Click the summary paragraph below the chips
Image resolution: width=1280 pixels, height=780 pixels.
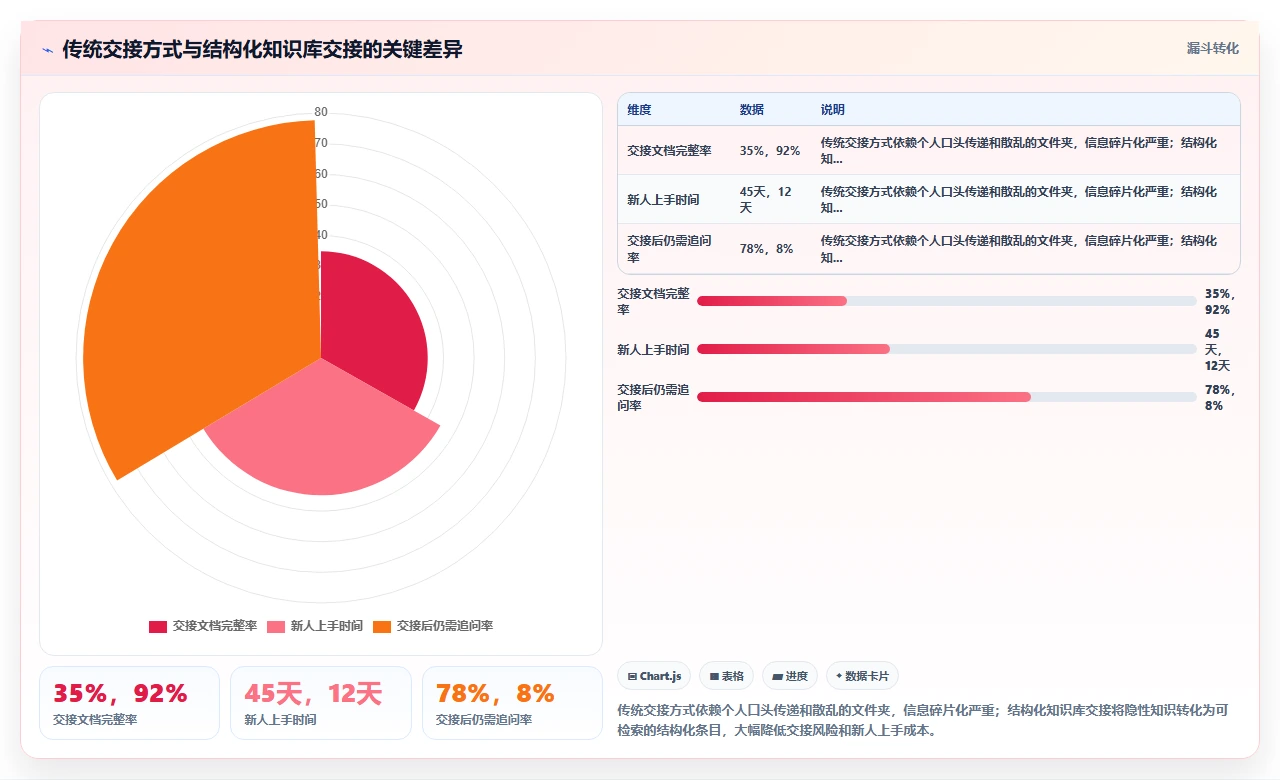click(x=923, y=720)
